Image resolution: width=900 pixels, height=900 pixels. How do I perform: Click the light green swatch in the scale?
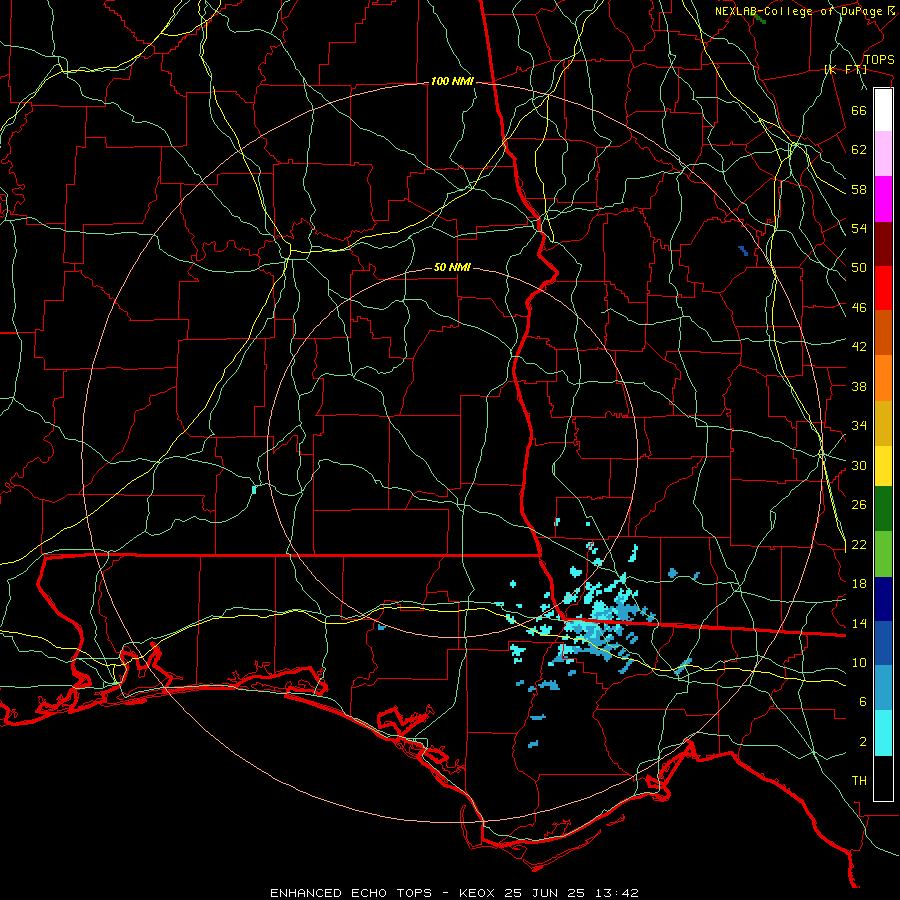tap(883, 553)
